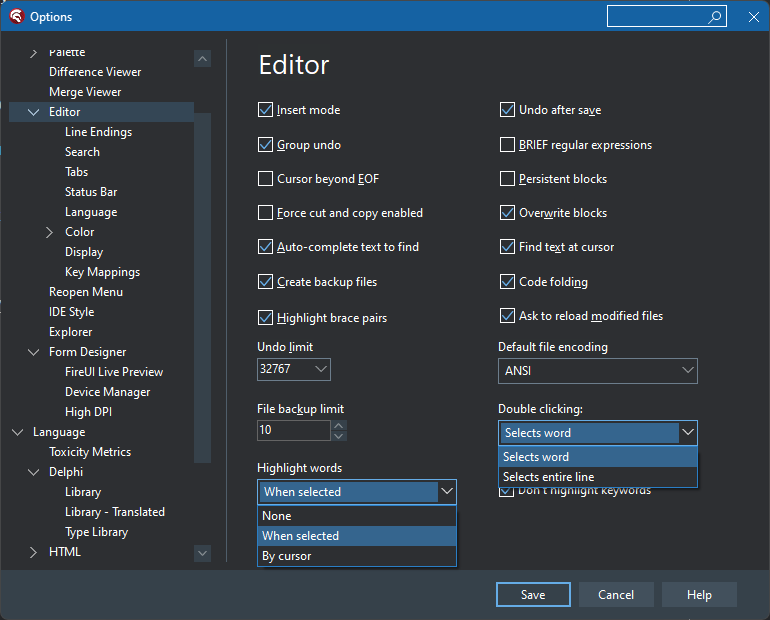Open Library - Translated page
This screenshot has height=620, width=770.
115,512
